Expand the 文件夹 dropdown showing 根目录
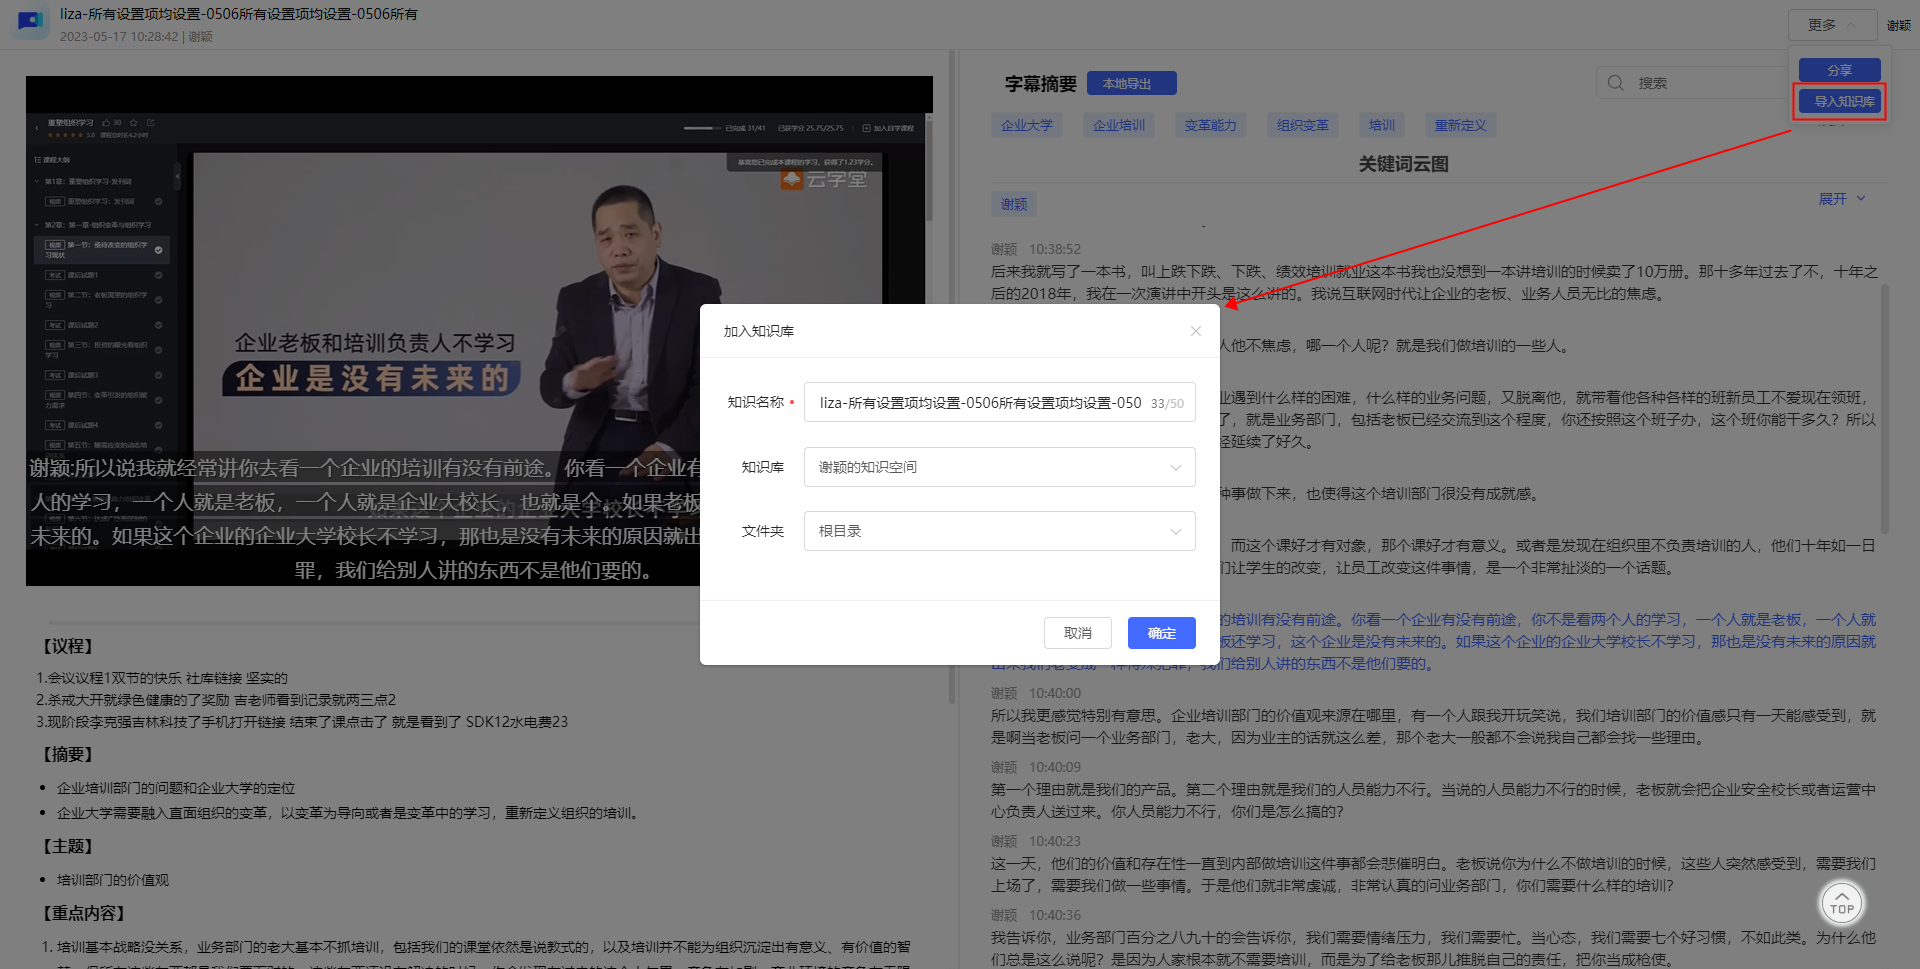 coord(999,531)
